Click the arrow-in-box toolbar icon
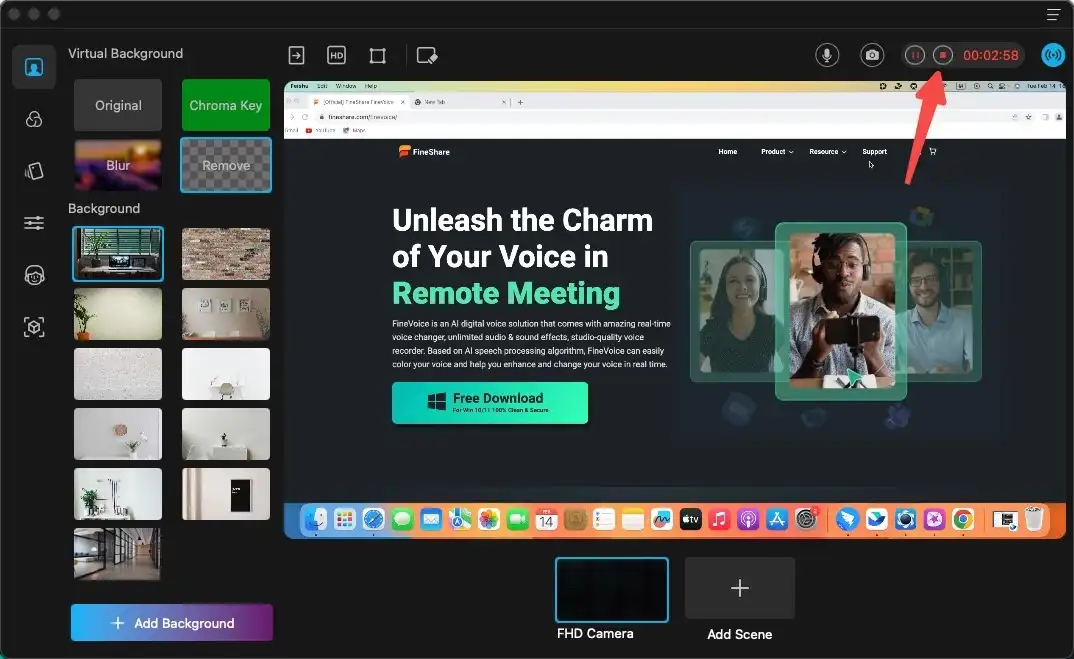The height and width of the screenshot is (659, 1074). point(296,55)
